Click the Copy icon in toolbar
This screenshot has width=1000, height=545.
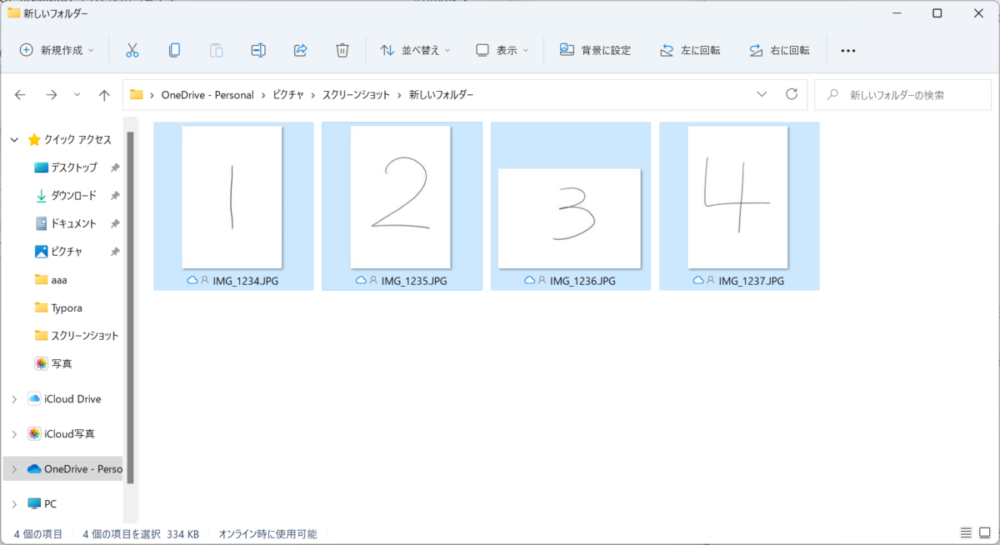click(174, 50)
